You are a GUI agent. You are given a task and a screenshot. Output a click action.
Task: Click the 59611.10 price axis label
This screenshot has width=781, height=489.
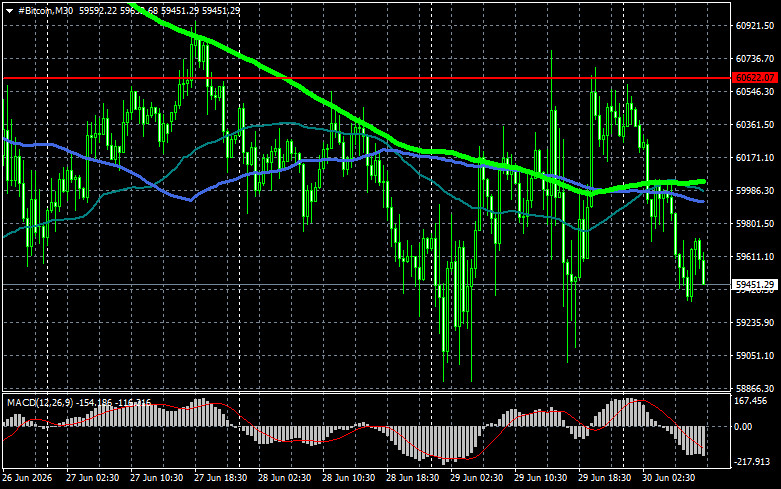click(755, 256)
